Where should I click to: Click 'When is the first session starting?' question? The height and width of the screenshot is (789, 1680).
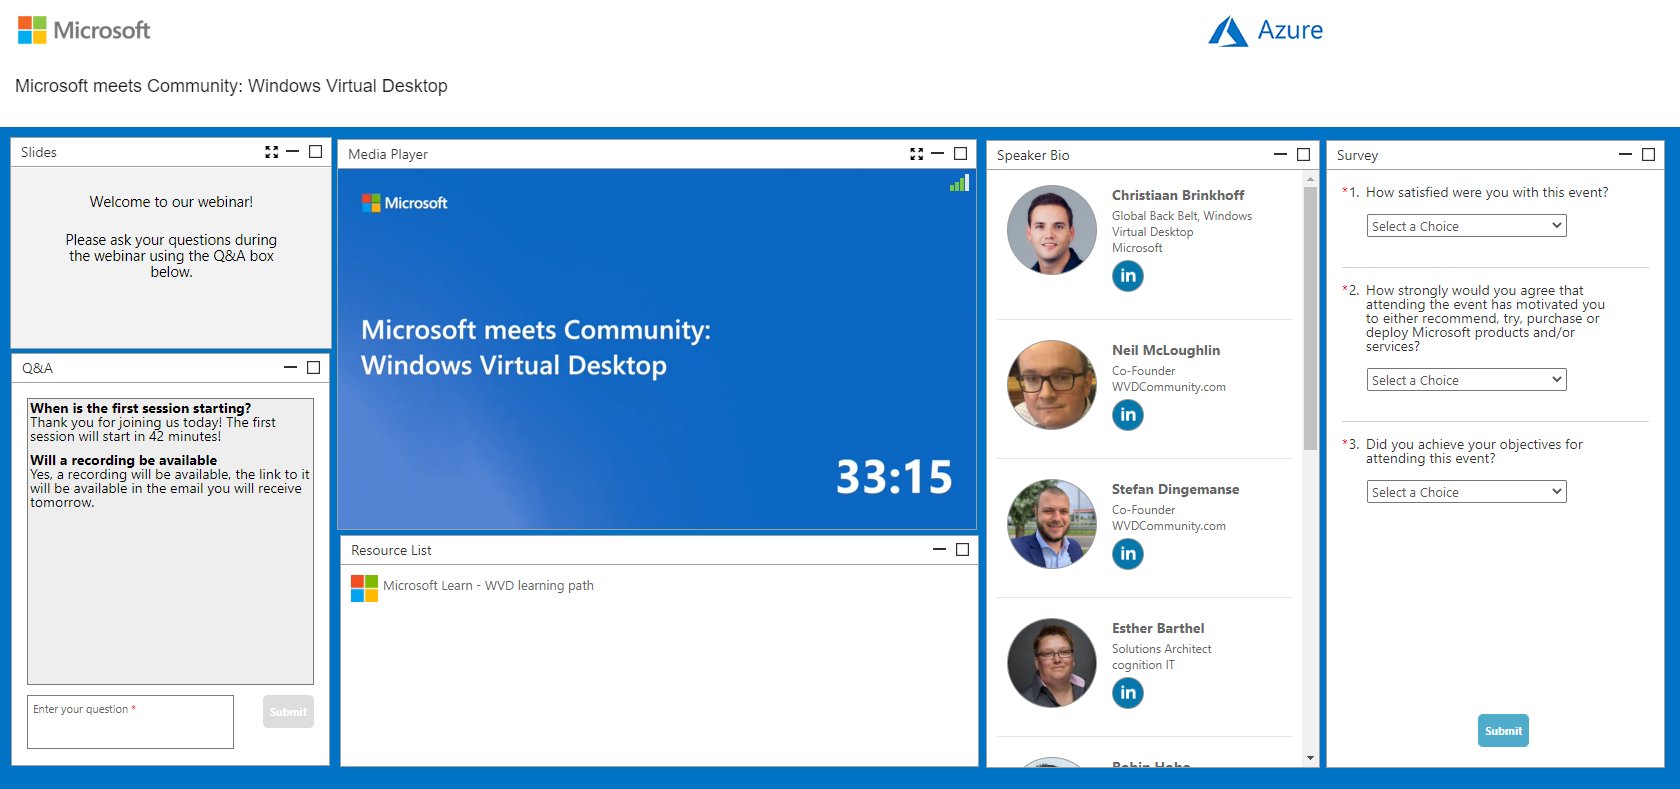141,408
